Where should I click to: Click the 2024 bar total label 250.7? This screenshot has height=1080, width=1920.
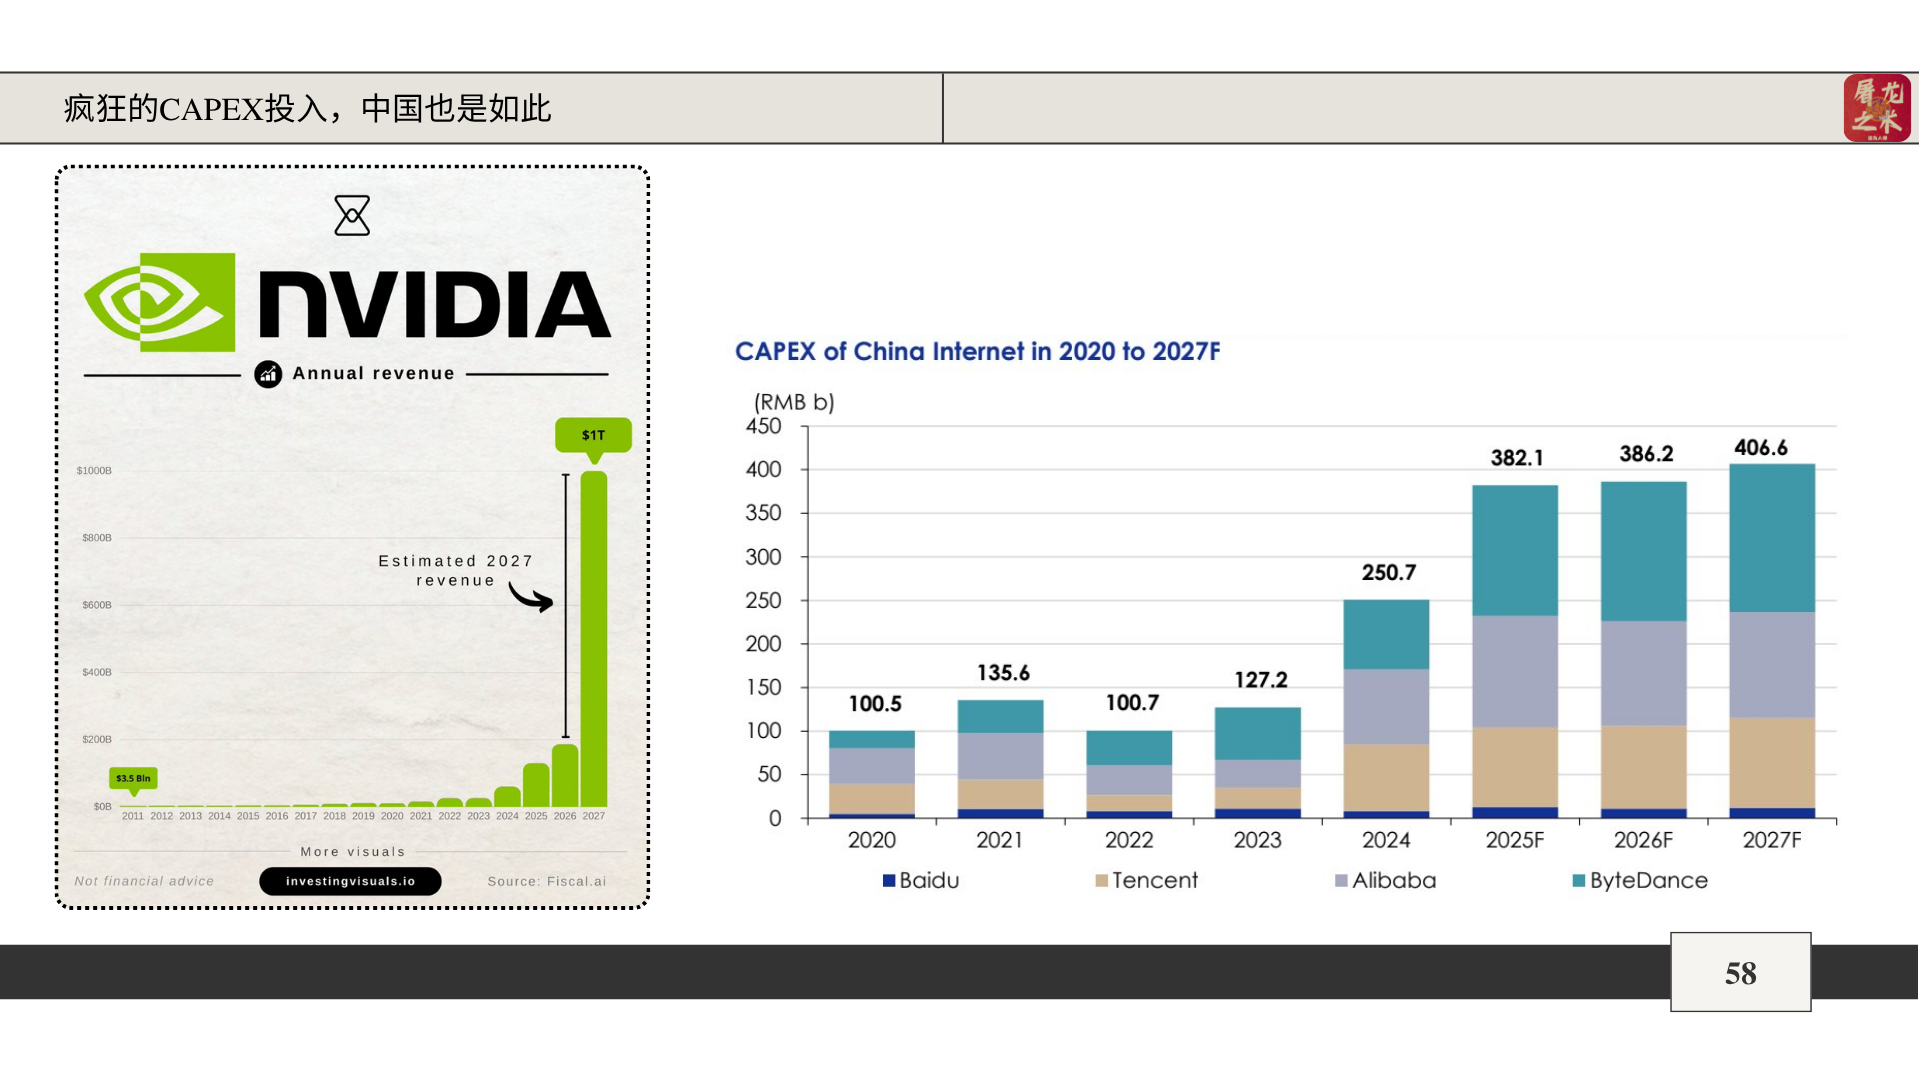coord(1388,573)
